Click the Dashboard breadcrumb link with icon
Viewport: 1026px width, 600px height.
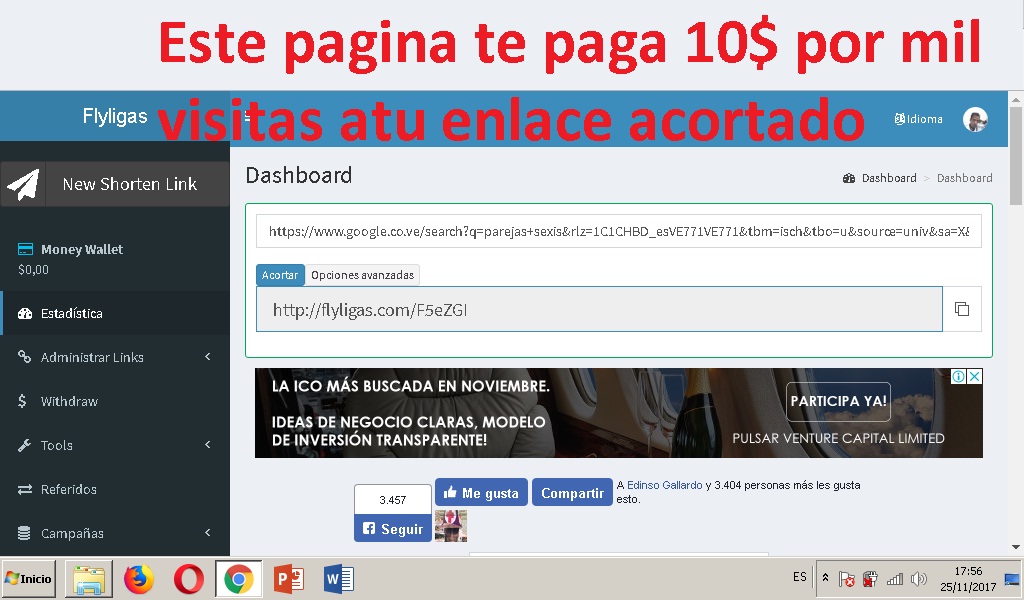(880, 178)
